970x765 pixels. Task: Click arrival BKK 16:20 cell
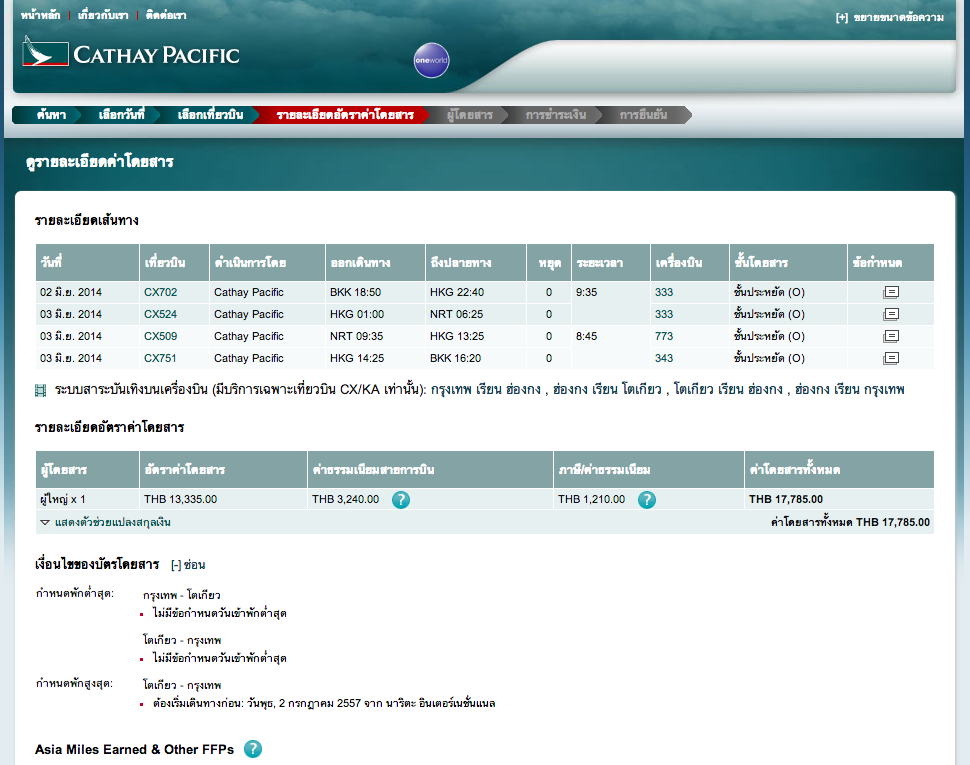click(x=476, y=358)
